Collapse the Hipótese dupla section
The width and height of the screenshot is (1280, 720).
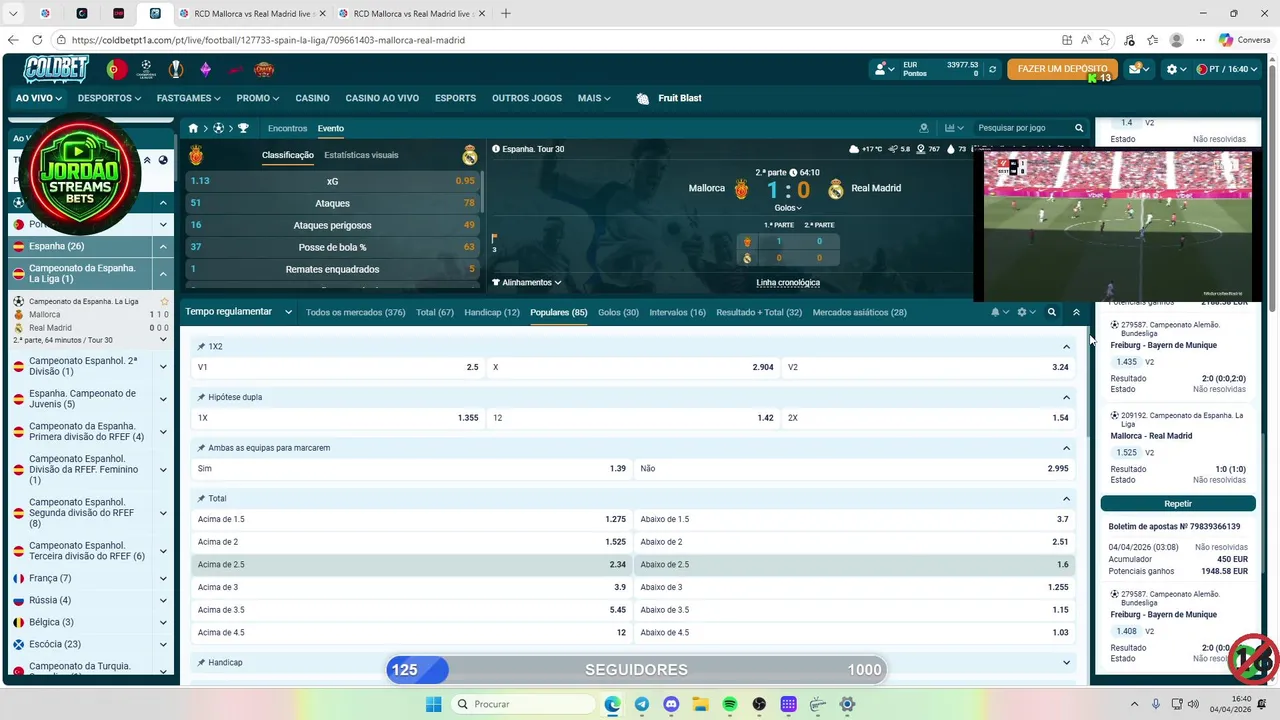pos(1066,397)
